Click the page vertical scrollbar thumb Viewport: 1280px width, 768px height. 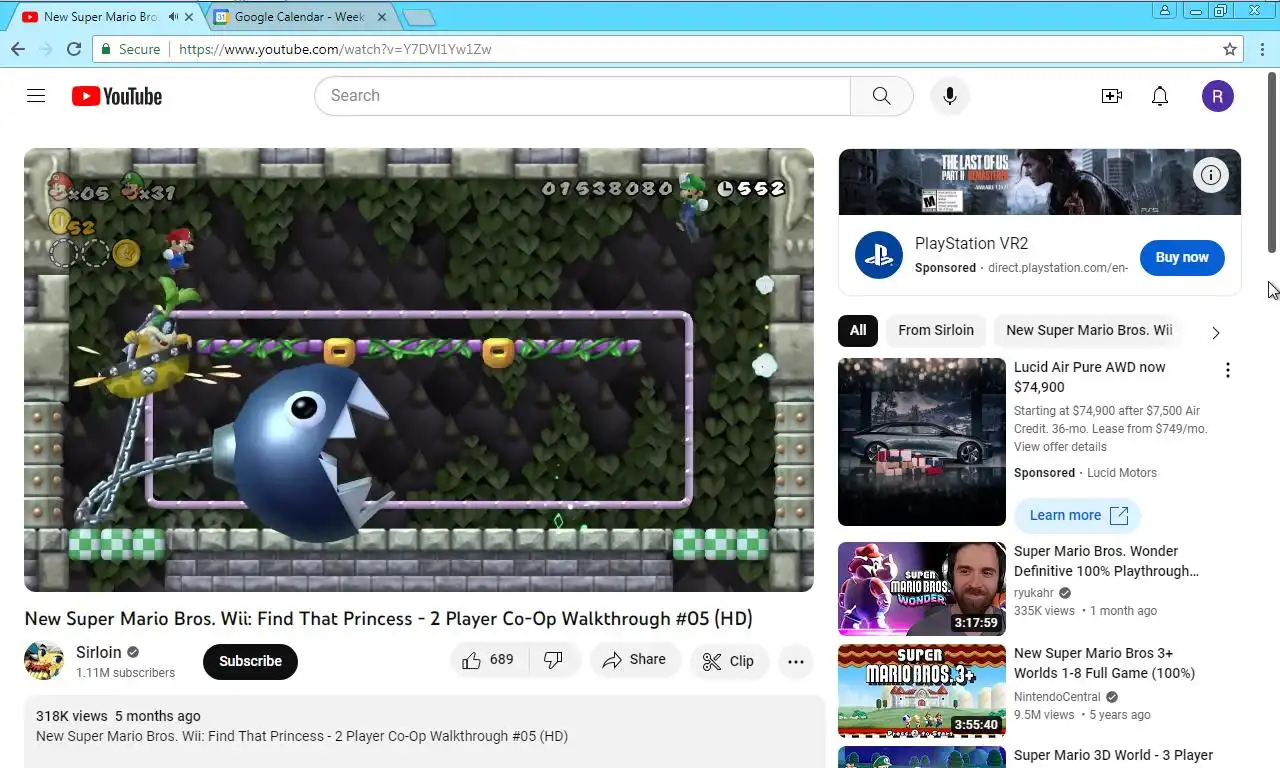click(x=1273, y=162)
